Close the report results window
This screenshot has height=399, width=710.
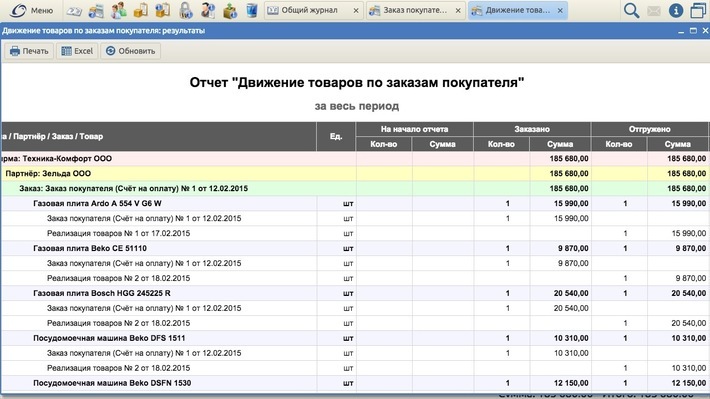tap(705, 31)
